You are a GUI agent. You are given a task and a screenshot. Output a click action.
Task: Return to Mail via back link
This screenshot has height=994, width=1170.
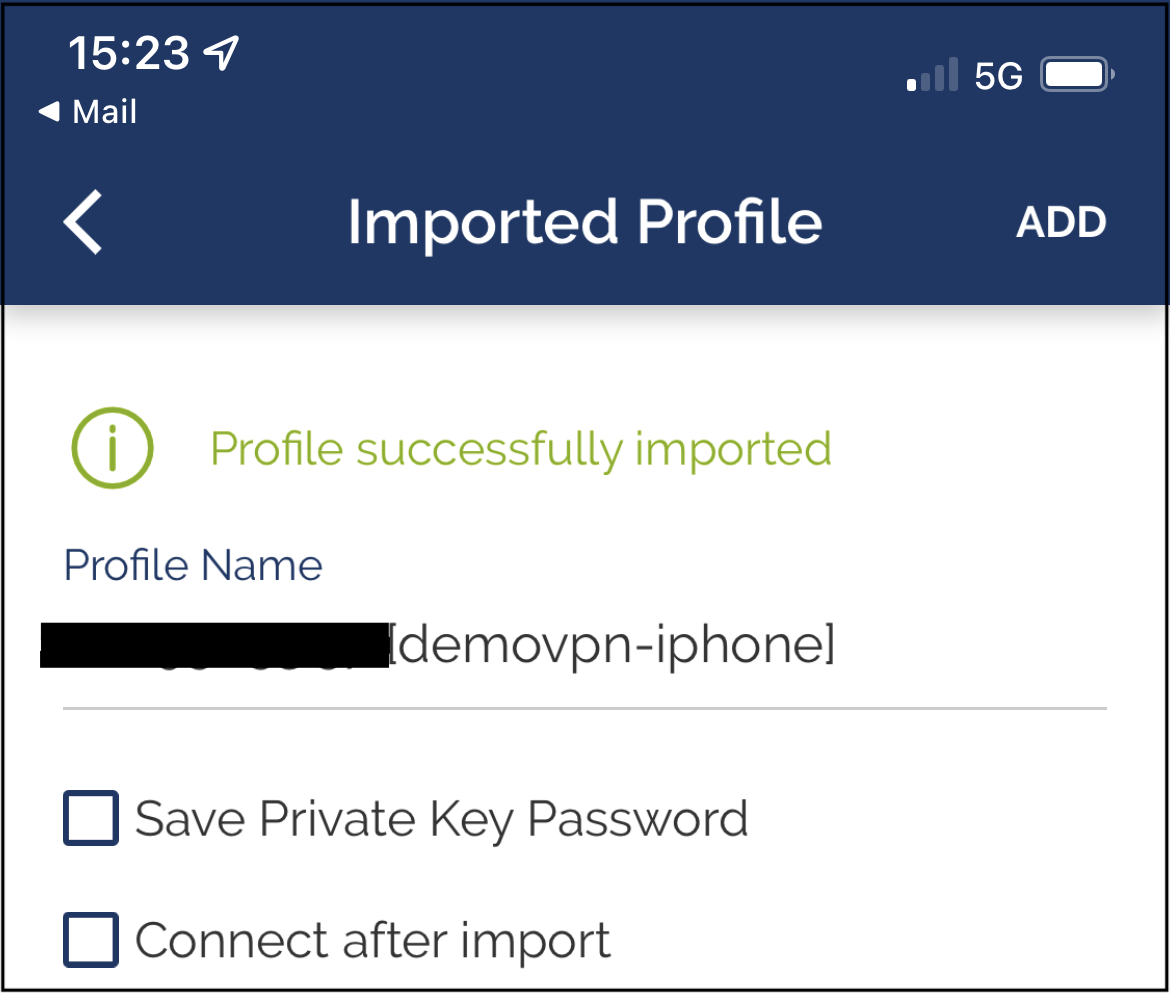click(88, 112)
